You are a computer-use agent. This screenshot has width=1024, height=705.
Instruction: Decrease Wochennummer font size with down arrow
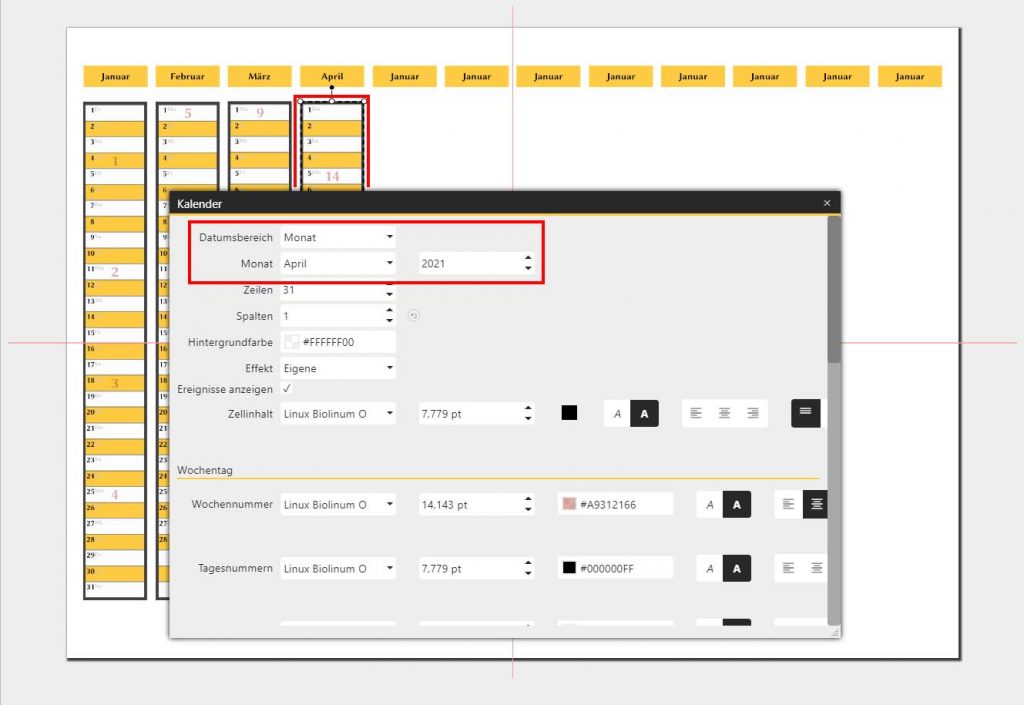[528, 510]
